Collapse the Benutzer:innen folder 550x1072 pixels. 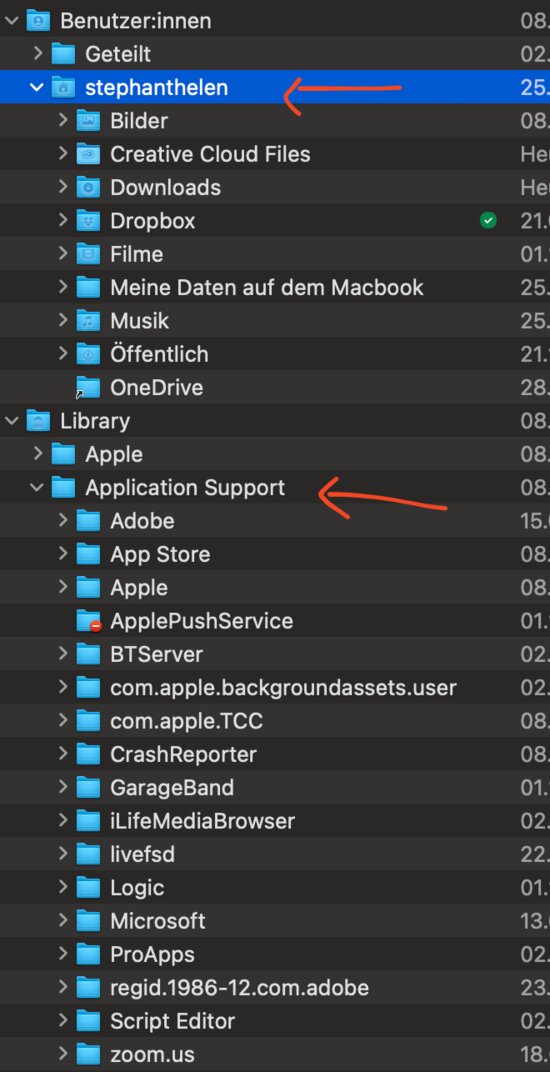(12, 21)
